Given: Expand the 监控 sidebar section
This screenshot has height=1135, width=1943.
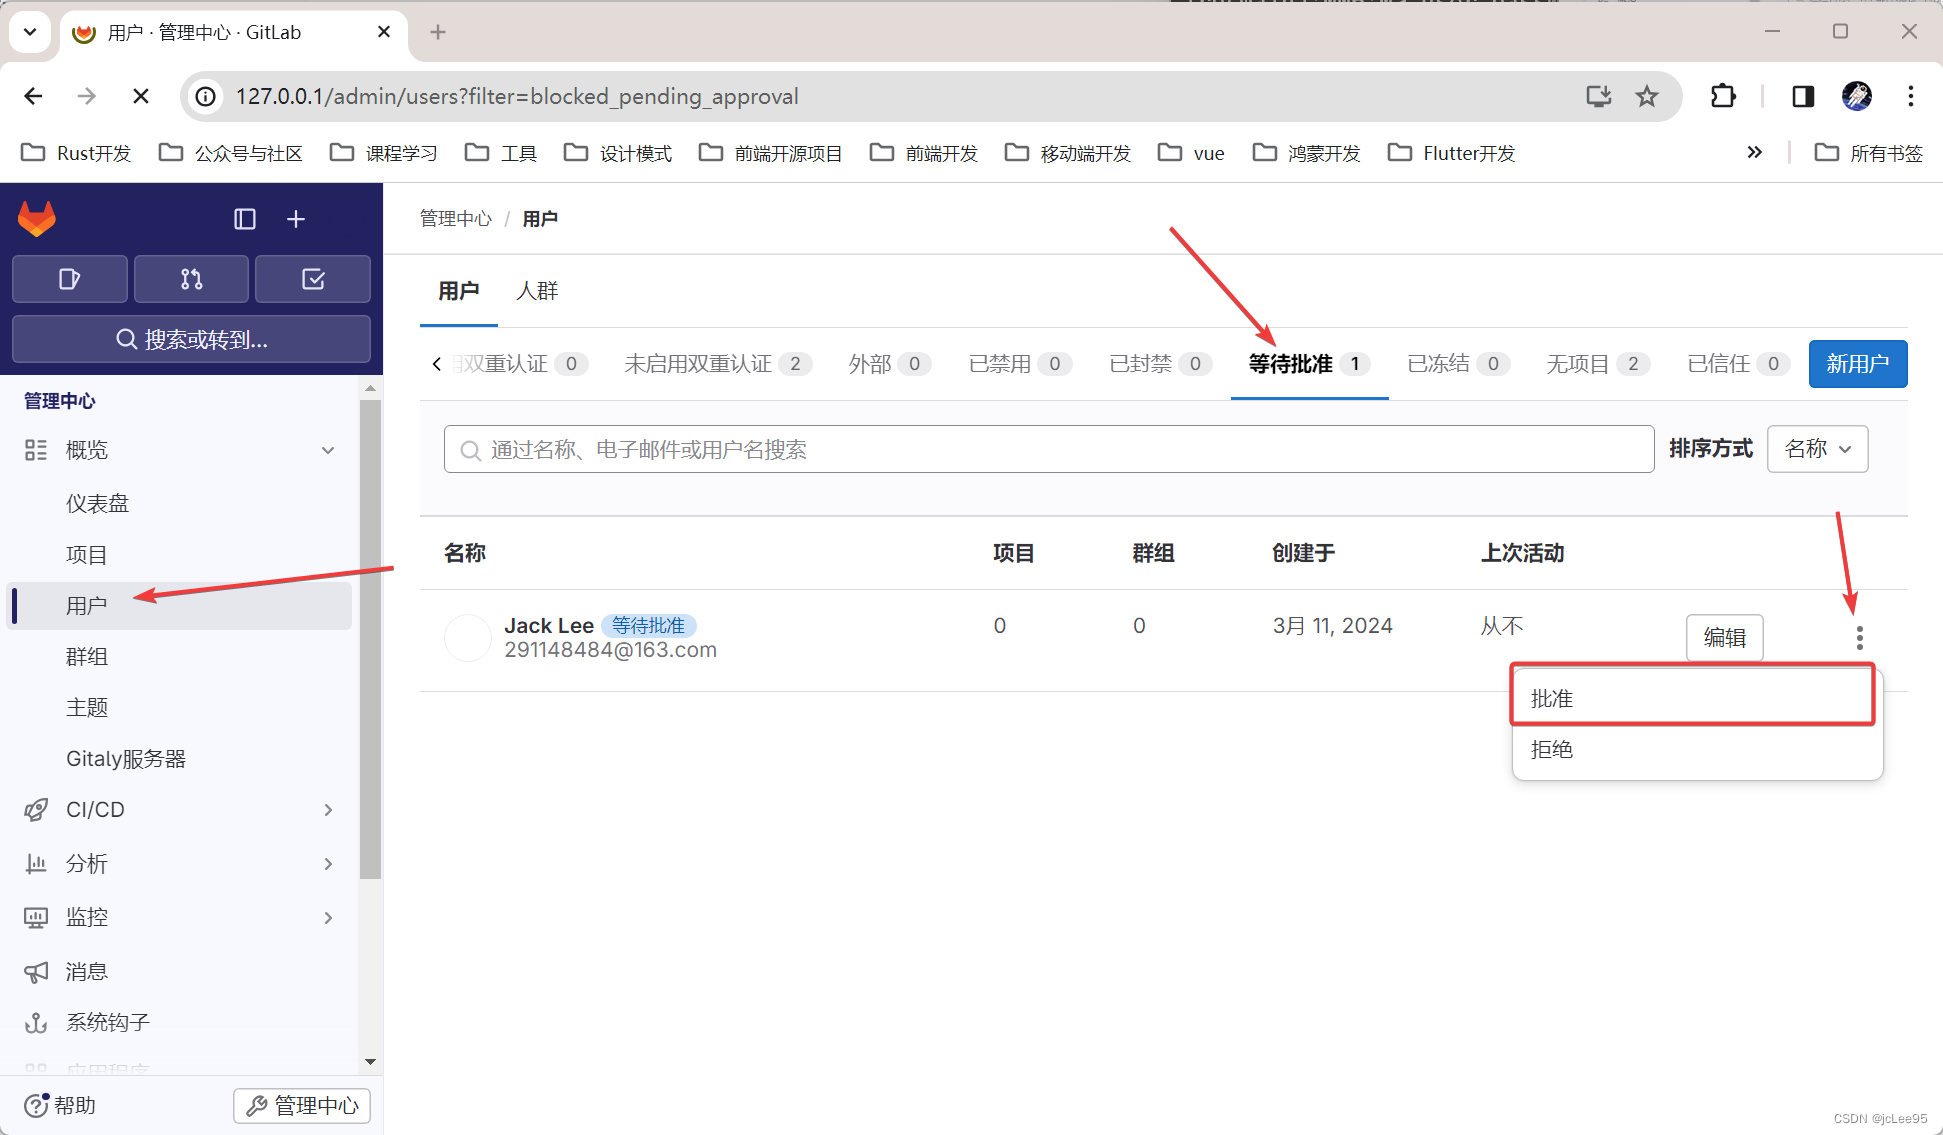Looking at the screenshot, I should (328, 917).
